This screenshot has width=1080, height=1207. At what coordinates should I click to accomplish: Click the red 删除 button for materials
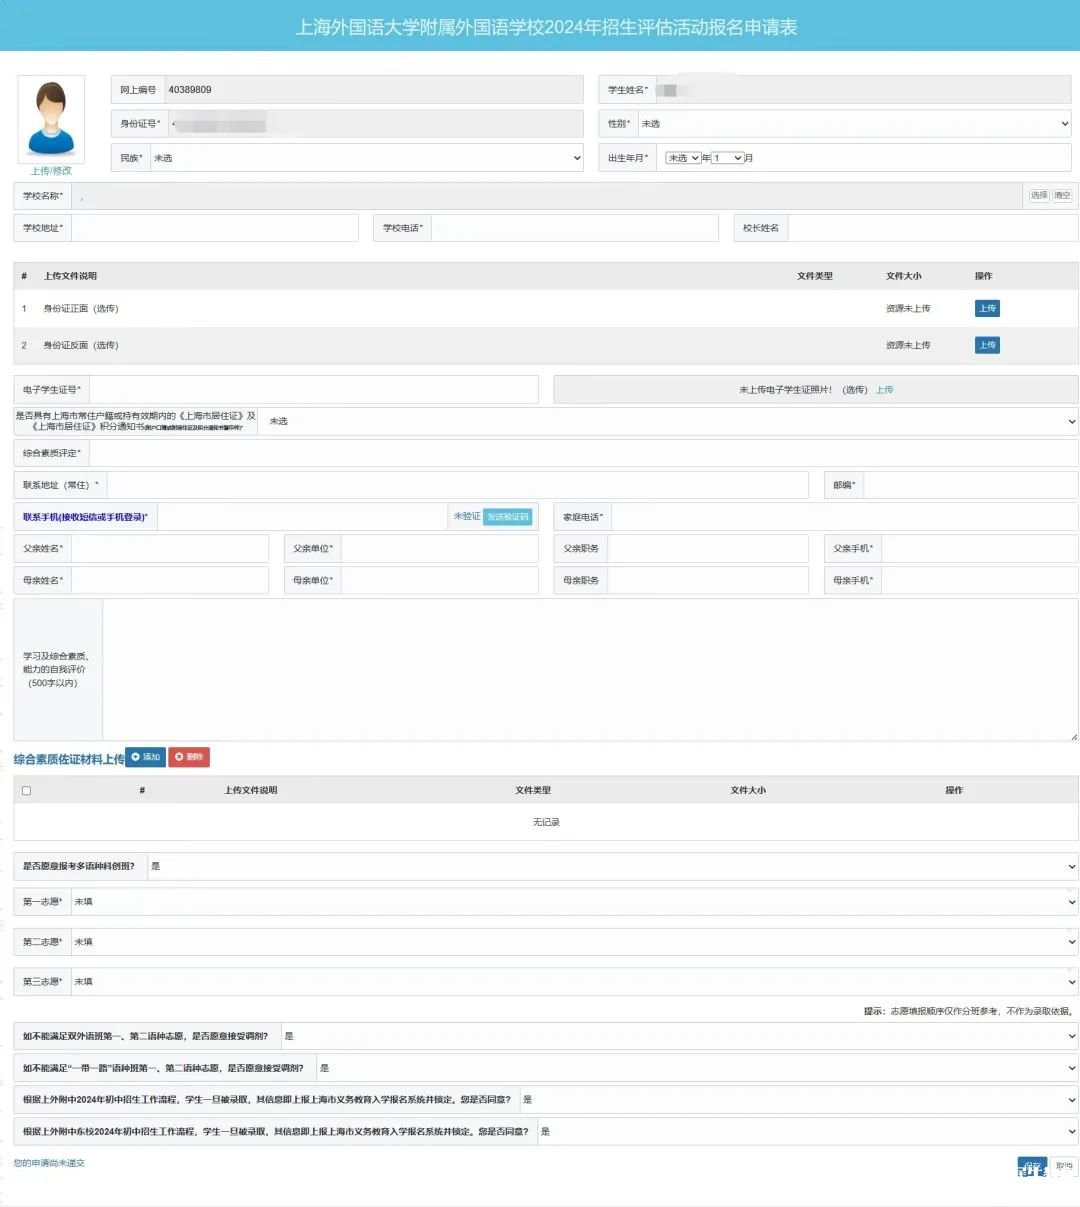(189, 757)
